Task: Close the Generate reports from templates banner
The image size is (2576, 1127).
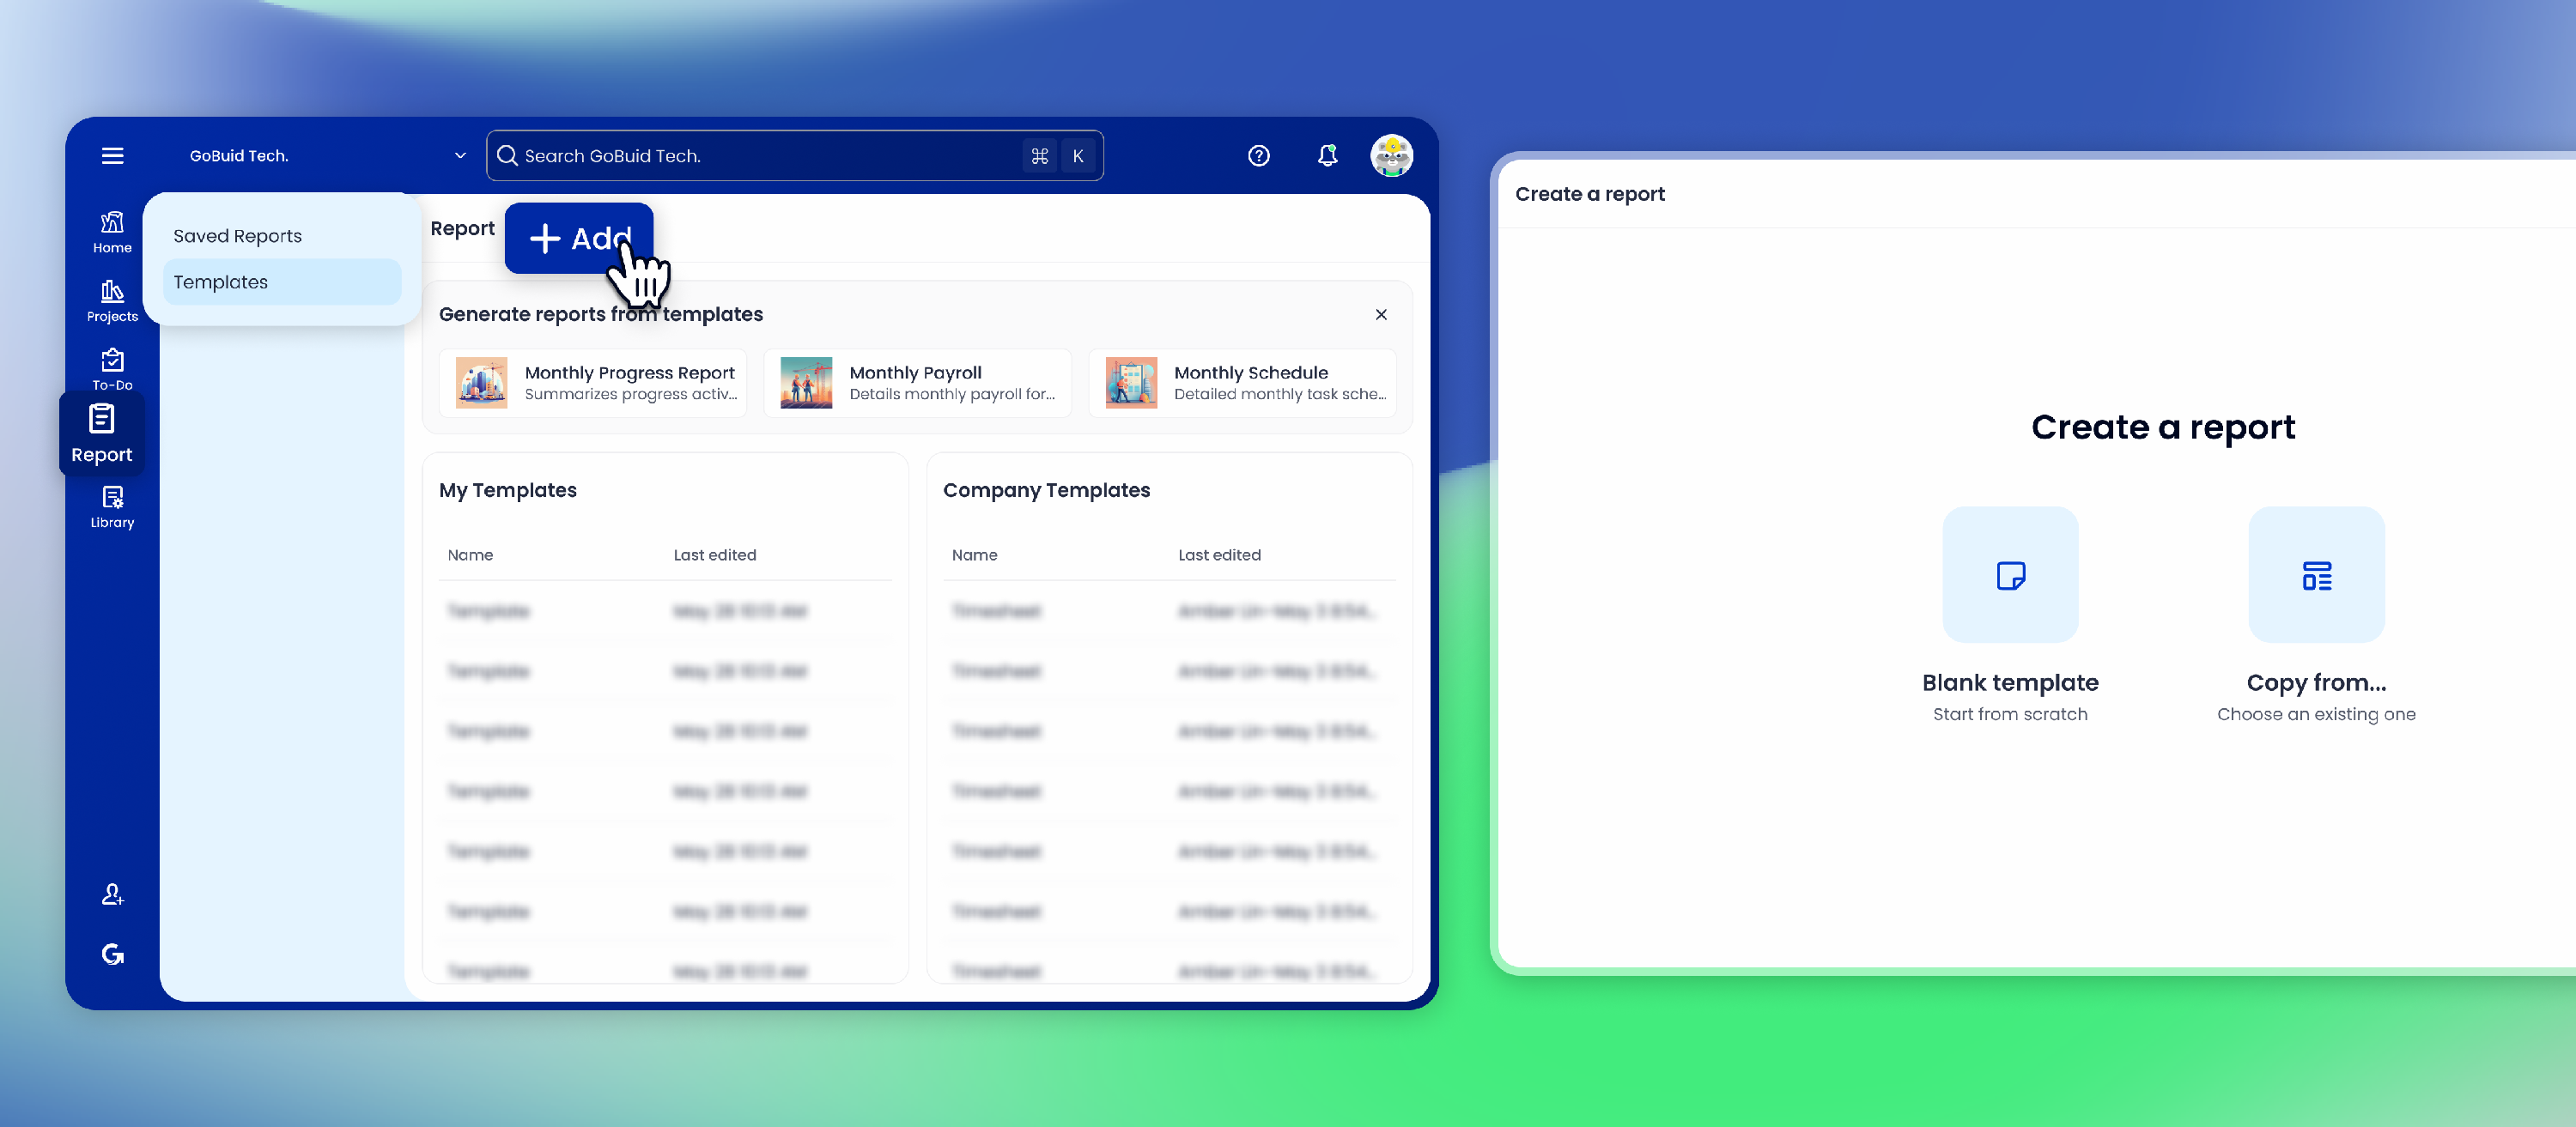Action: 1380,314
